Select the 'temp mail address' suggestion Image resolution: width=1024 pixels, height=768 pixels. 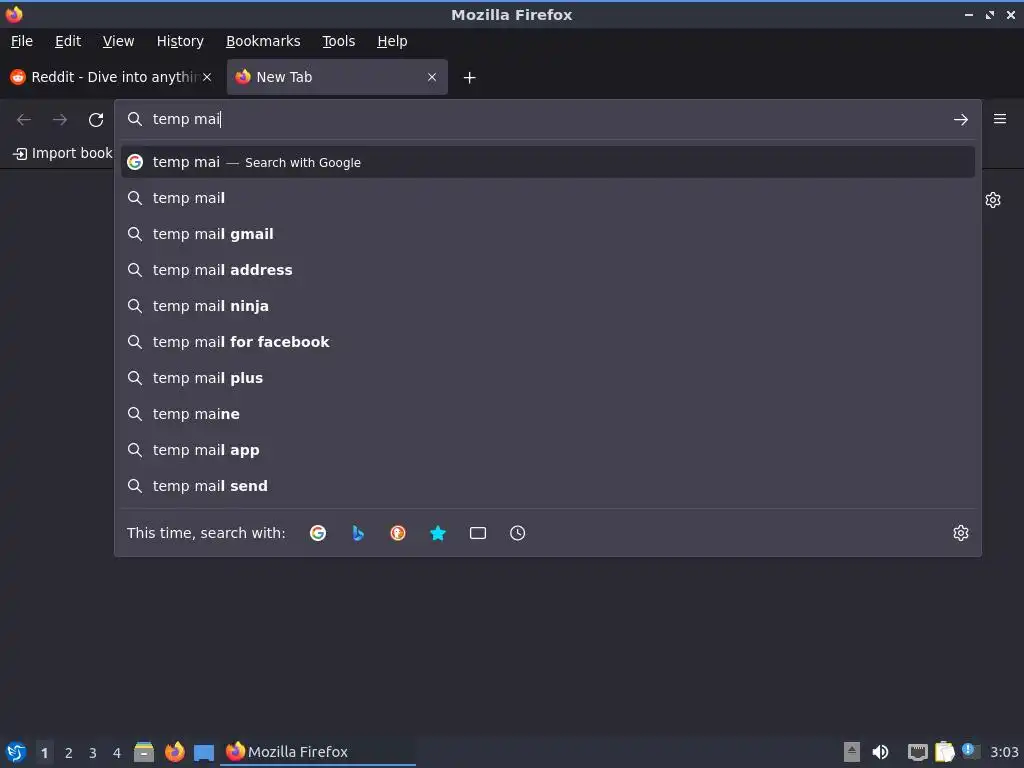point(547,270)
